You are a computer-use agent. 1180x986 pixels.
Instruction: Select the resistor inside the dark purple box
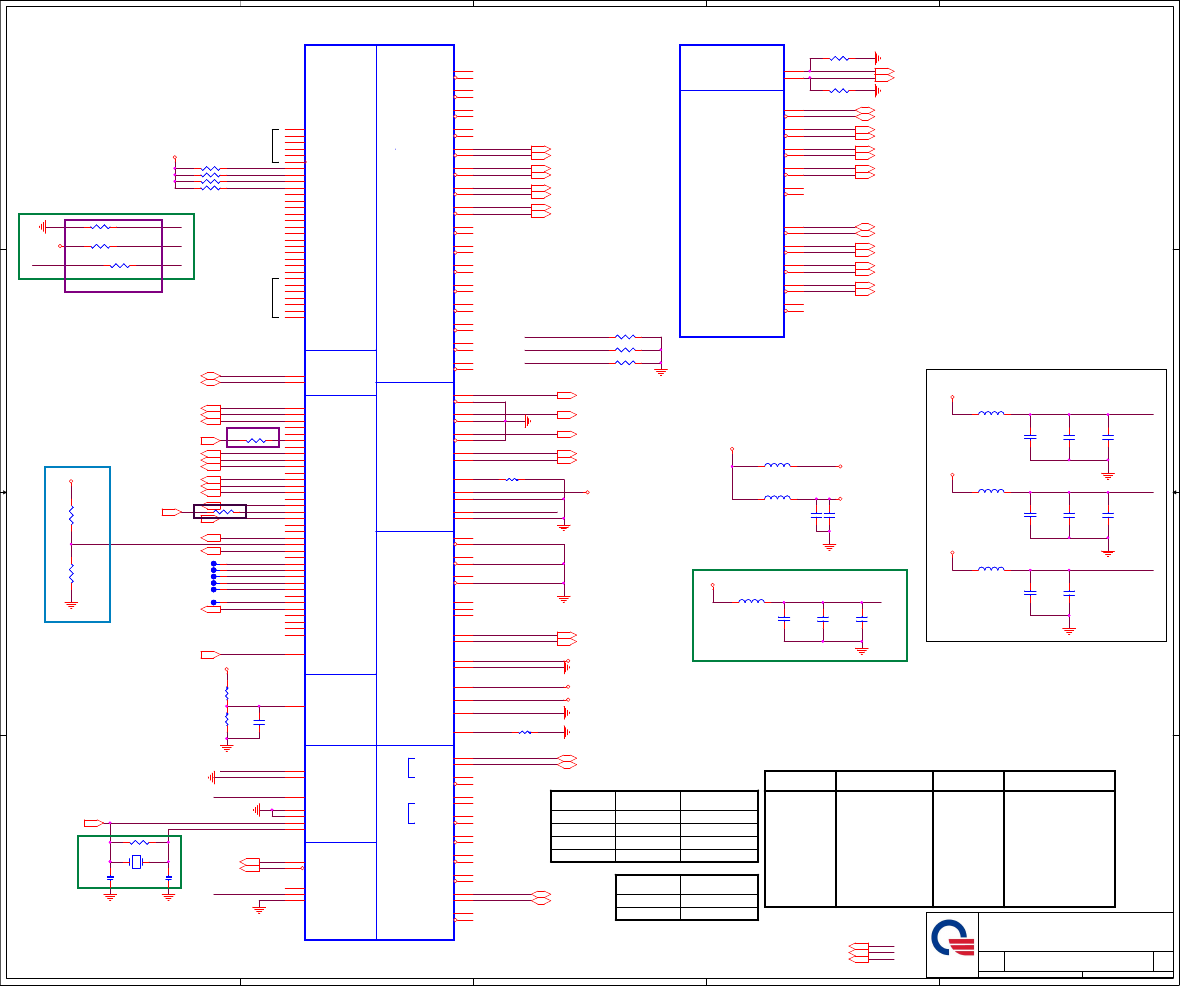tap(224, 512)
